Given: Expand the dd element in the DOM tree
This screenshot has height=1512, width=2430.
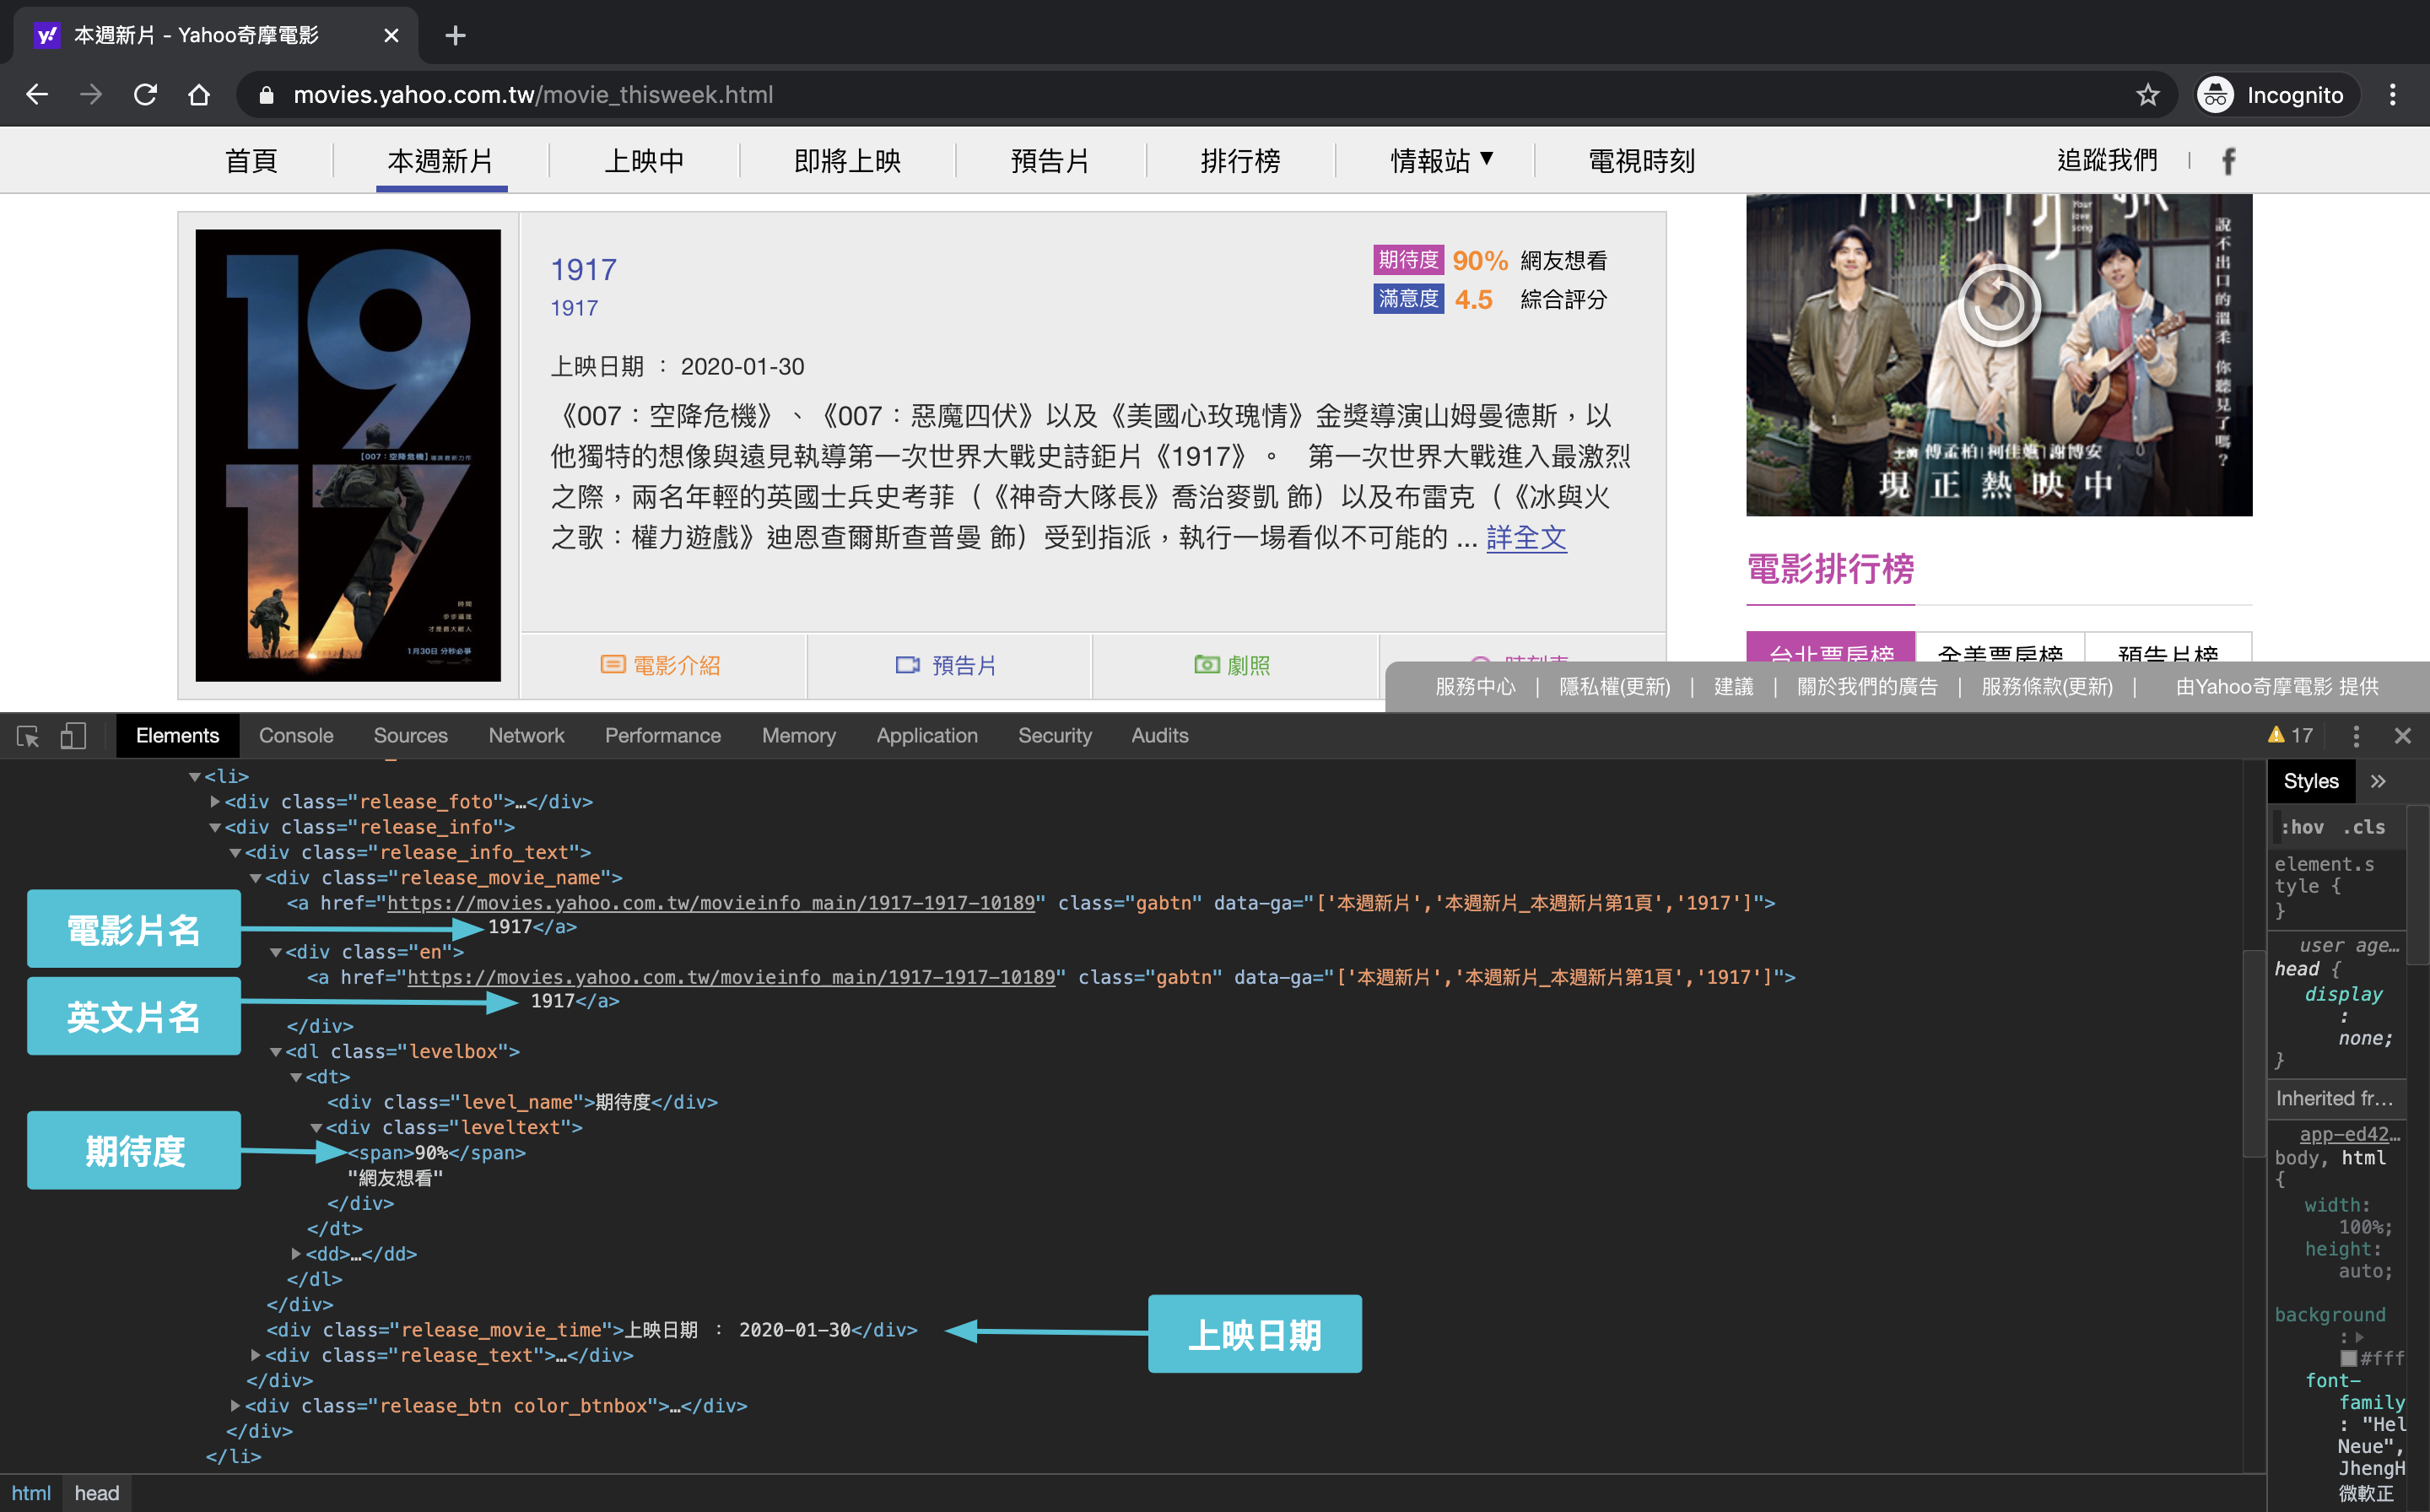Looking at the screenshot, I should point(296,1253).
